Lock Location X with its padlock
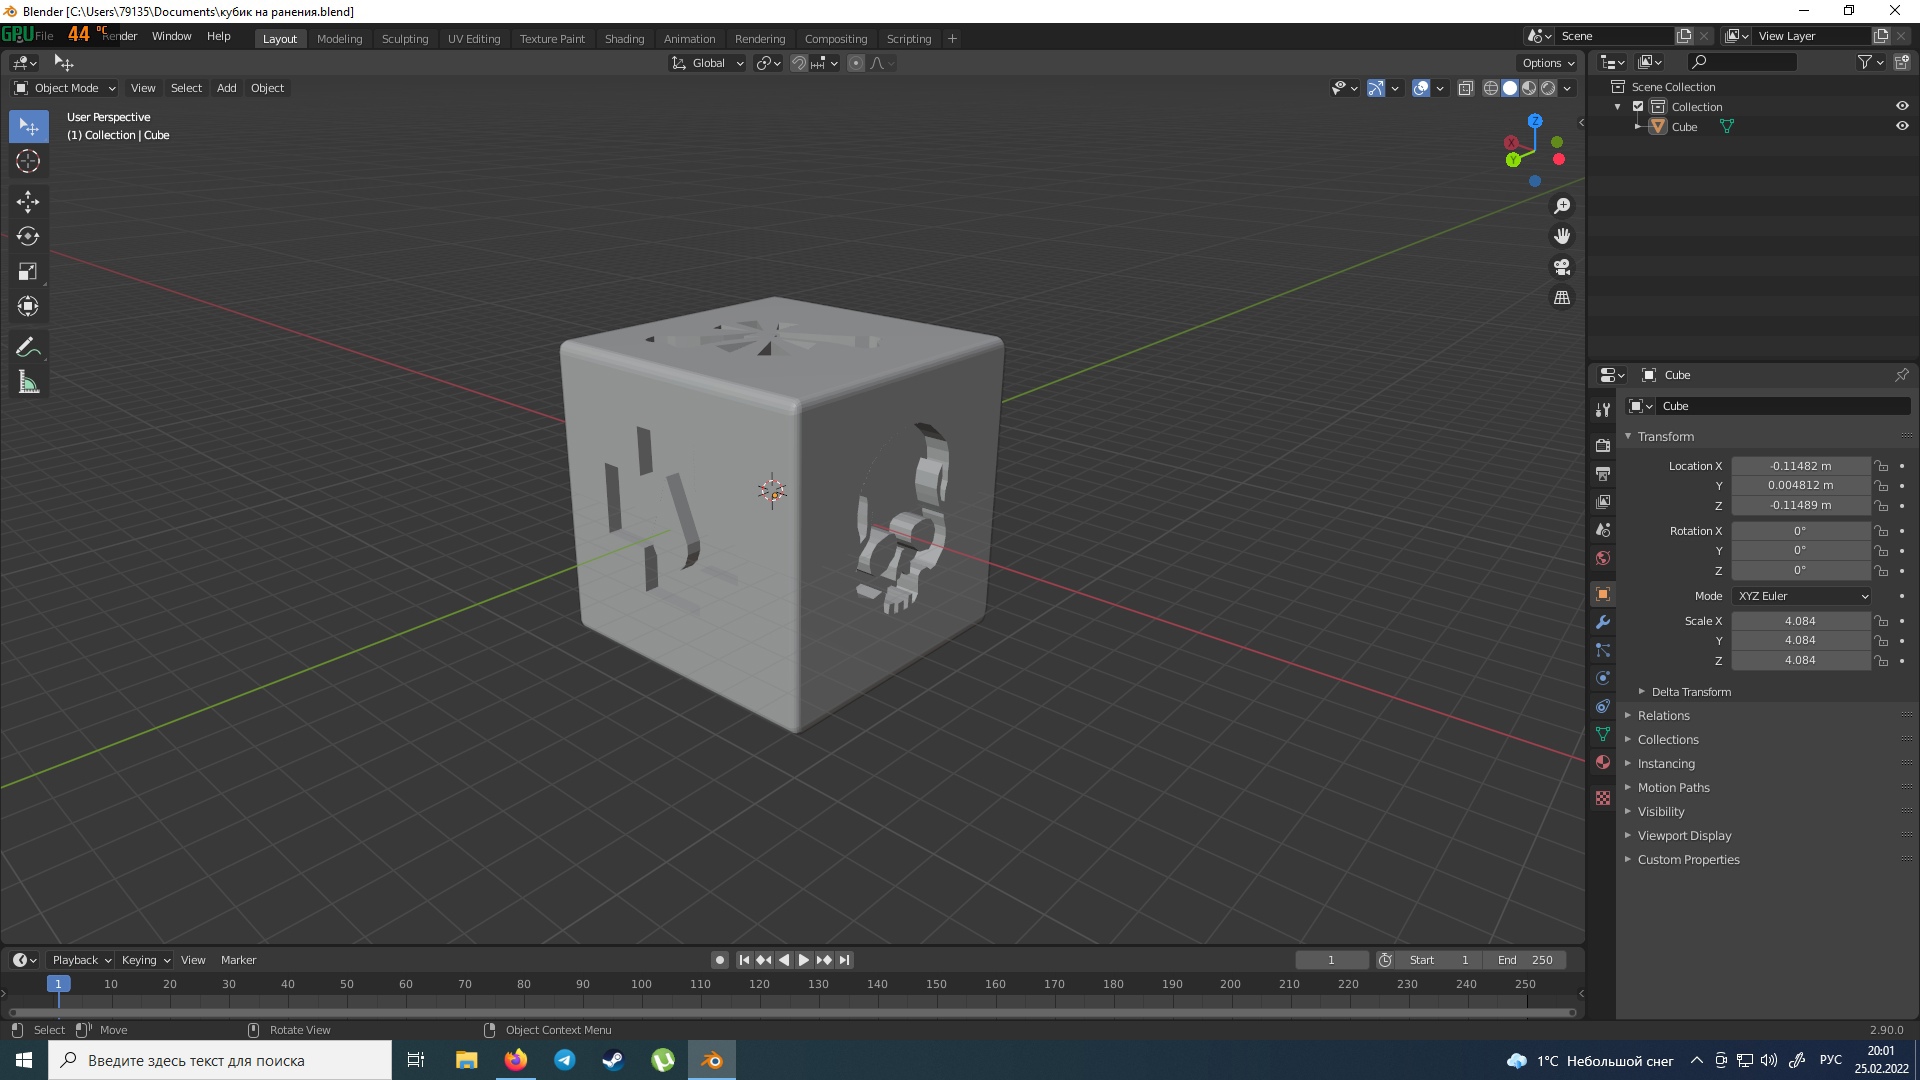The image size is (1920, 1080). [1881, 466]
